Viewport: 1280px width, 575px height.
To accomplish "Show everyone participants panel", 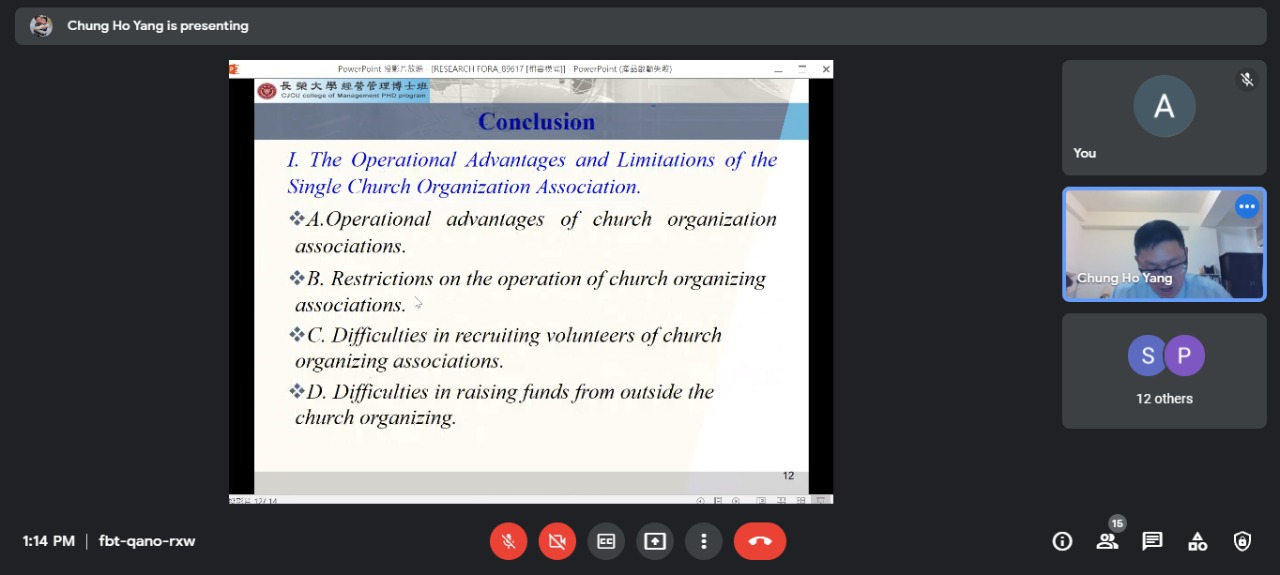I will 1107,541.
